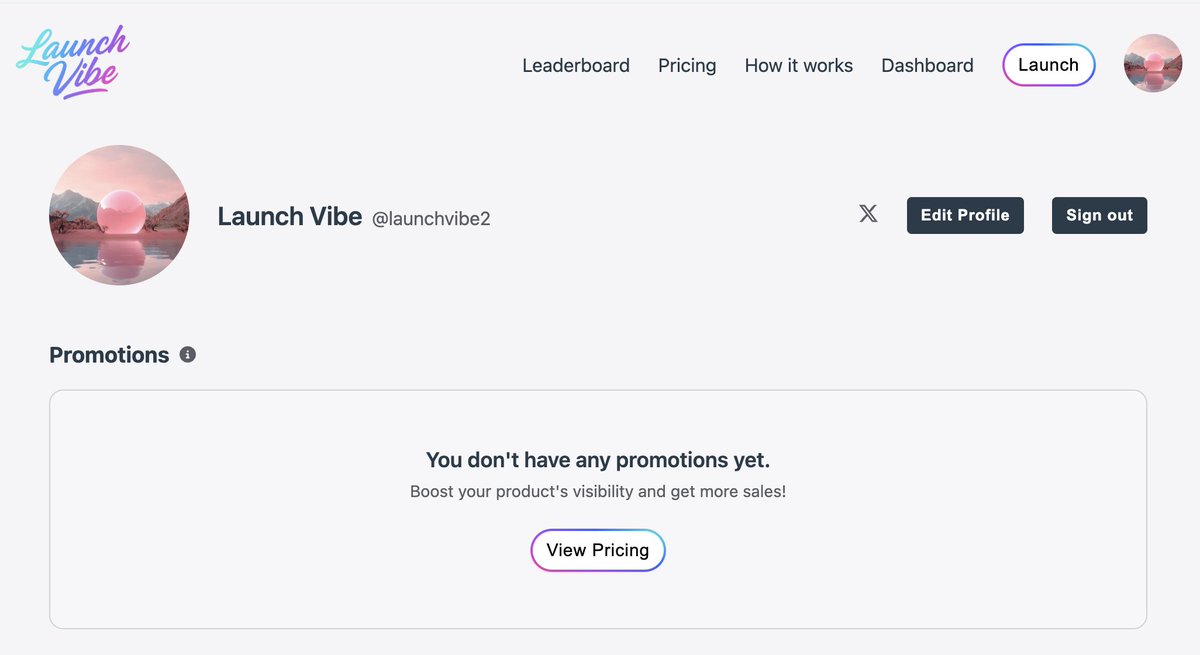
Task: Open the account avatar in the navbar
Action: pyautogui.click(x=1153, y=64)
